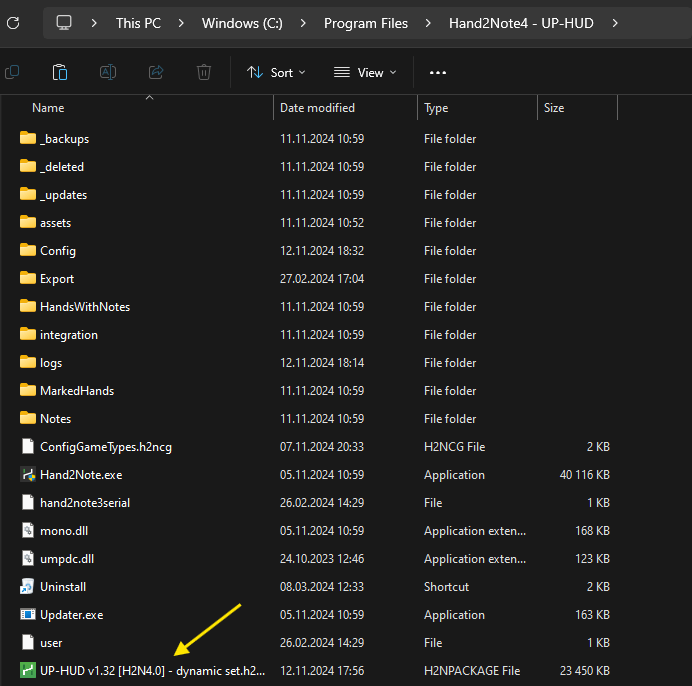Click the Copy toolbar icon
Screen dimensions: 692x686
12,72
